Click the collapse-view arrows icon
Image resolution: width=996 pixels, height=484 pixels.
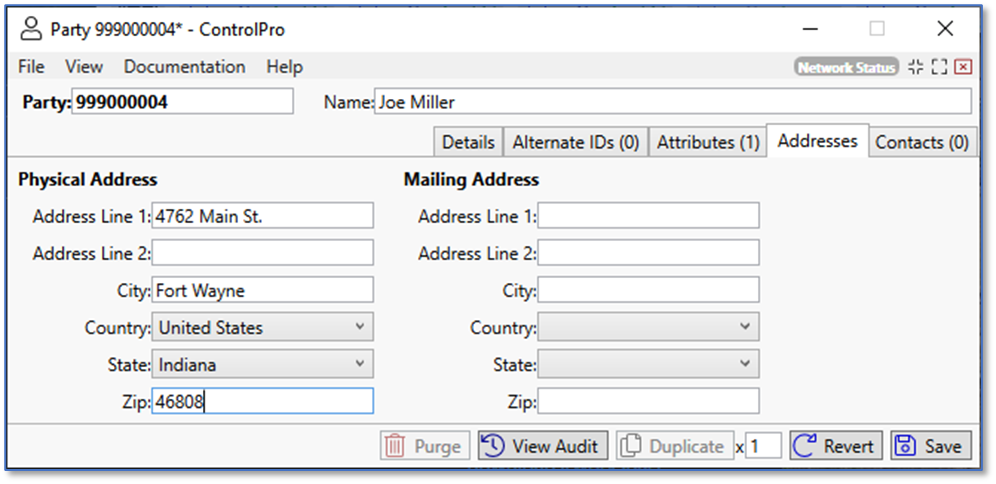point(916,67)
